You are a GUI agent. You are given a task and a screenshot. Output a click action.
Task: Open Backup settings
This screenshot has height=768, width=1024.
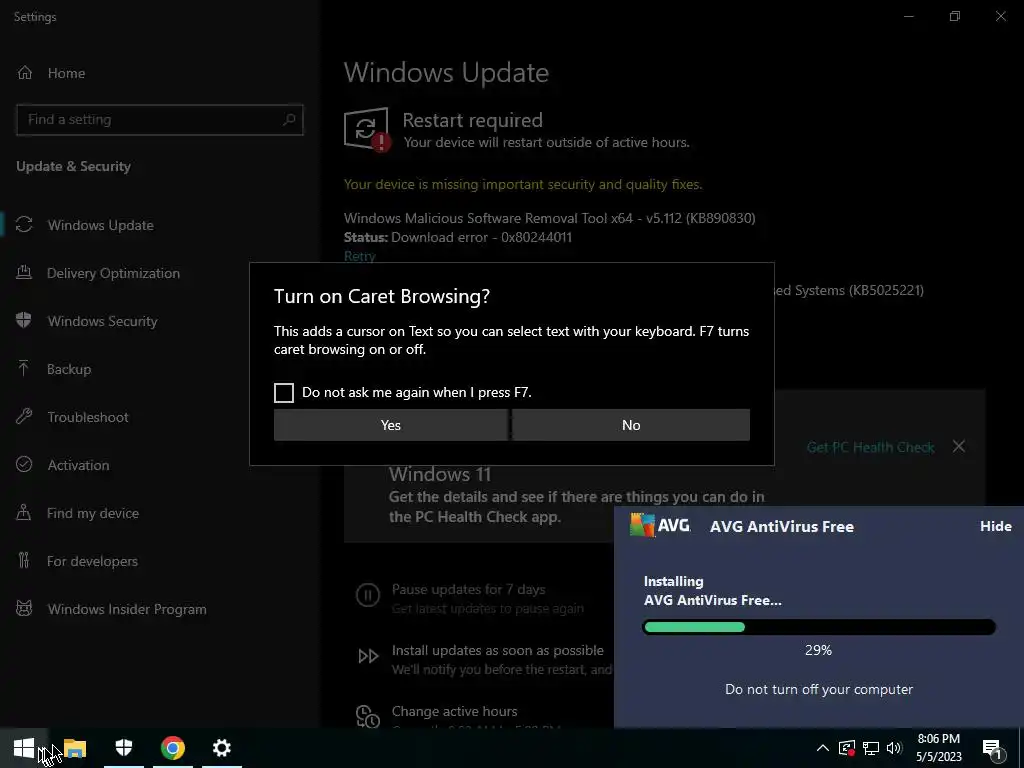(x=69, y=369)
